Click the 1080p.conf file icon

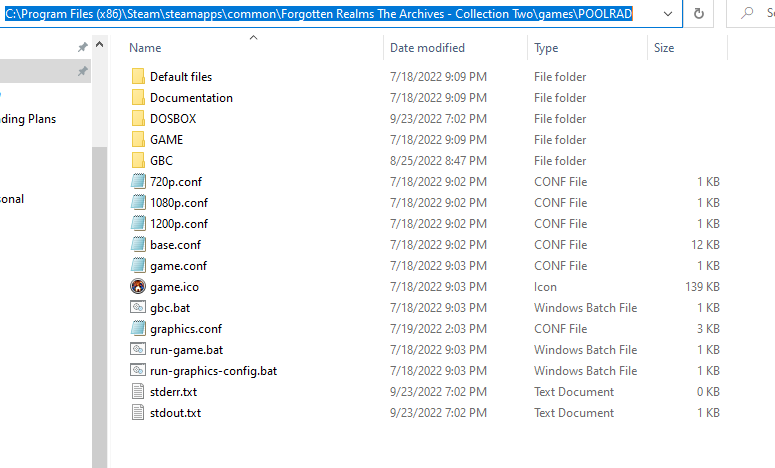point(138,203)
